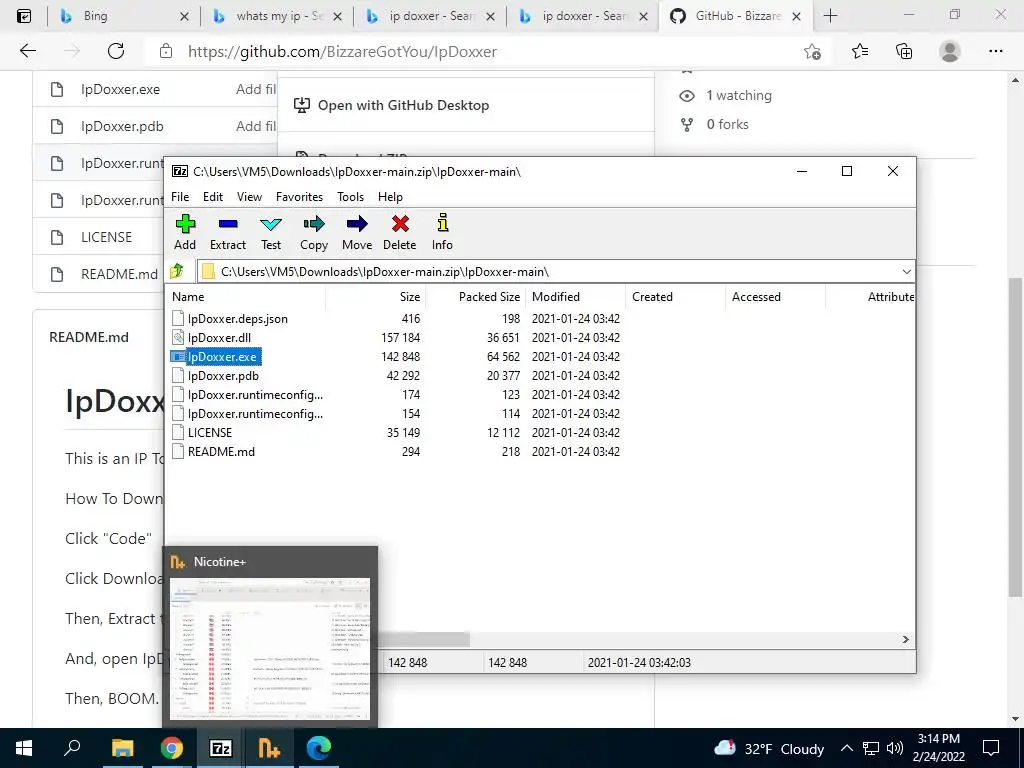
Task: Click the 7-Zip address path field
Action: coord(555,272)
